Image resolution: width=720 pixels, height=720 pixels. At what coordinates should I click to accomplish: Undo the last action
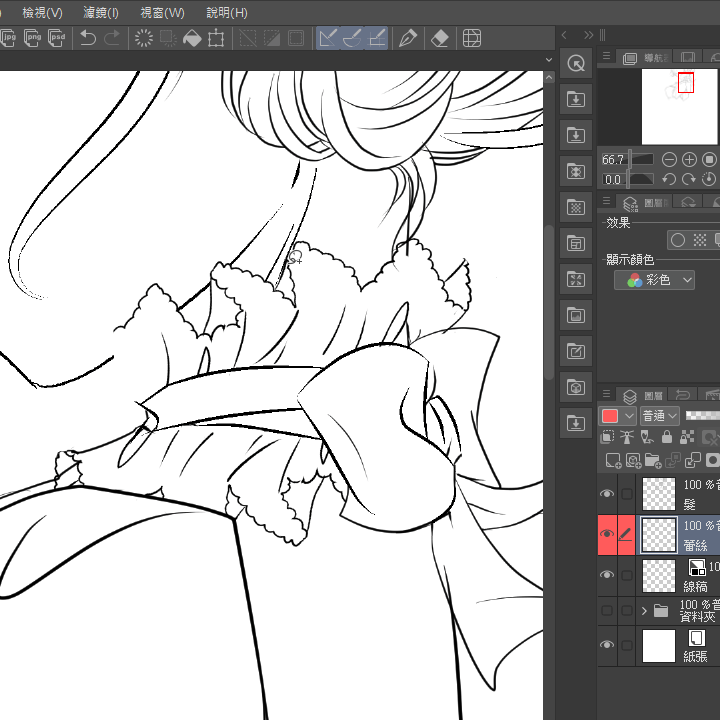click(88, 38)
